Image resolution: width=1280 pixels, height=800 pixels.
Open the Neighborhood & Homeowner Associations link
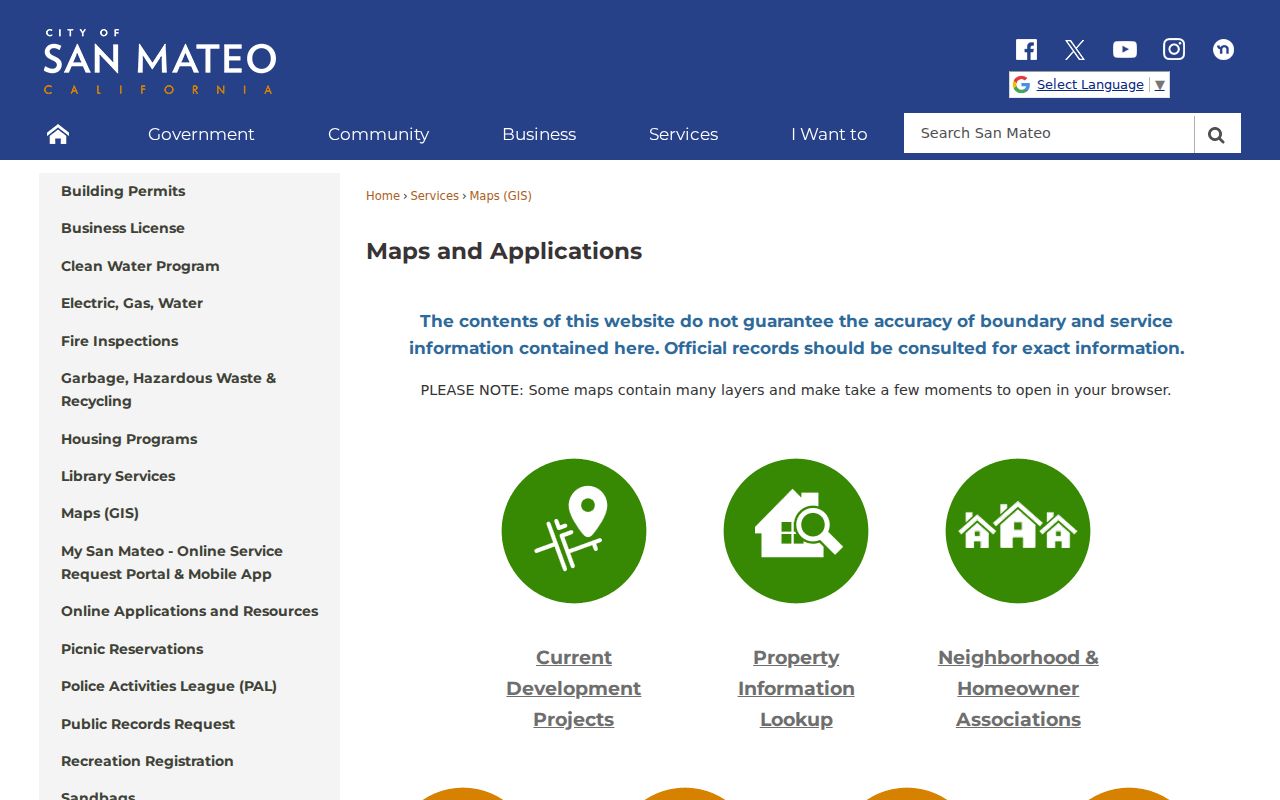click(1018, 688)
